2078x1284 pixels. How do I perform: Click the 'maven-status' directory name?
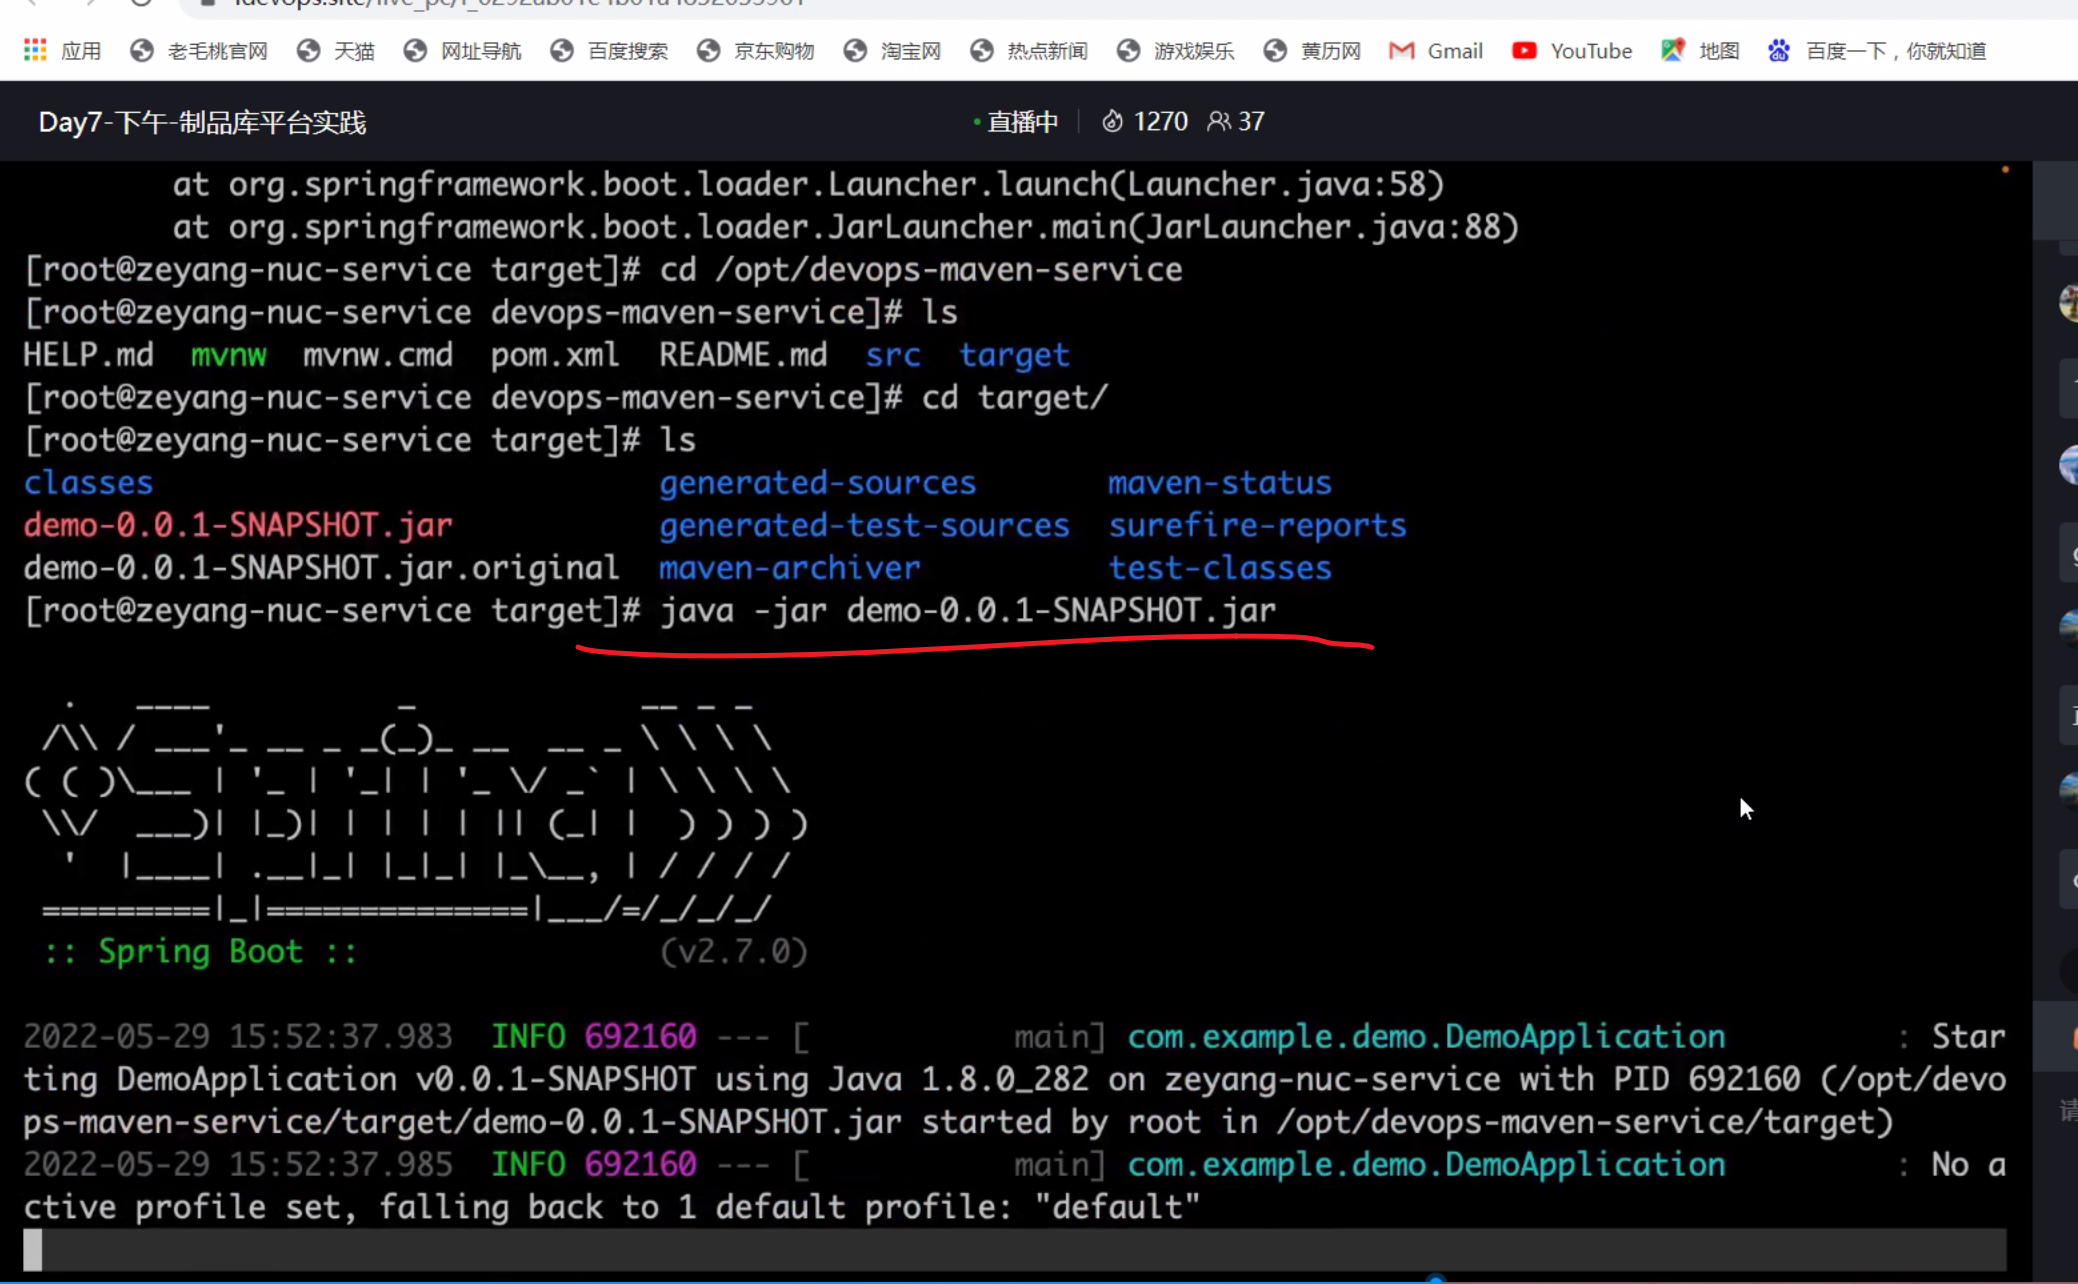coord(1219,483)
